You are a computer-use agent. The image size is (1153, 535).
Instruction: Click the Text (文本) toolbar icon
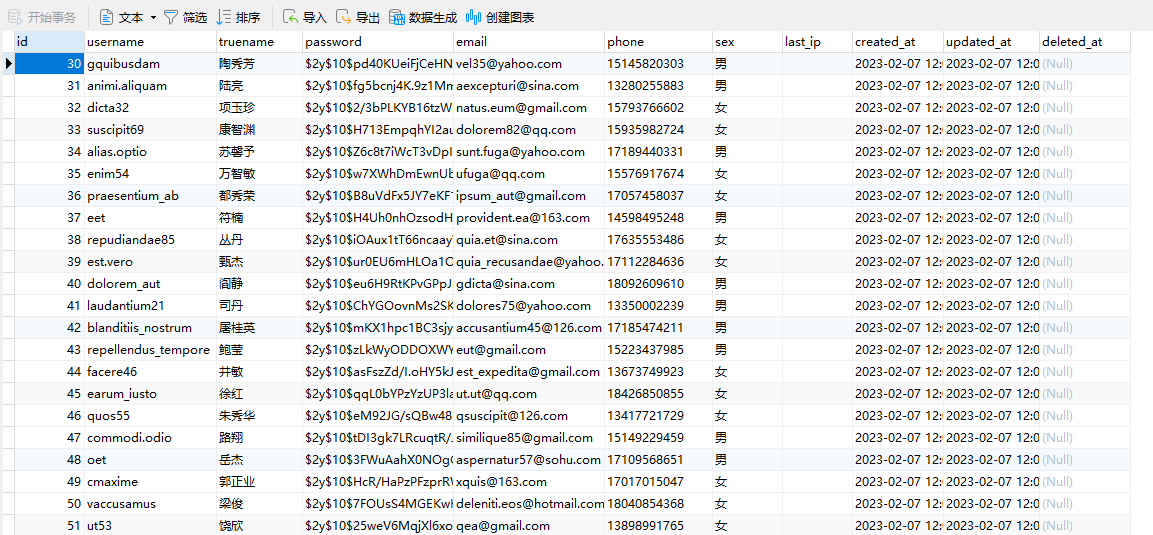point(106,17)
